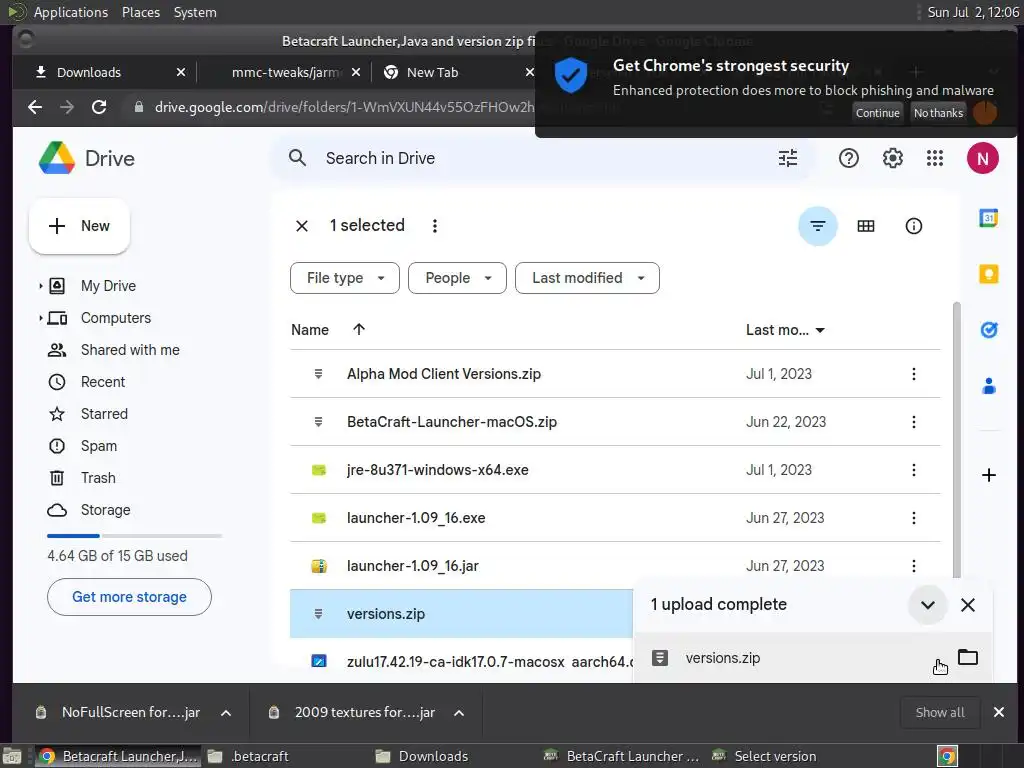The height and width of the screenshot is (768, 1024).
Task: Close the downloads shelf bar
Action: click(x=999, y=712)
